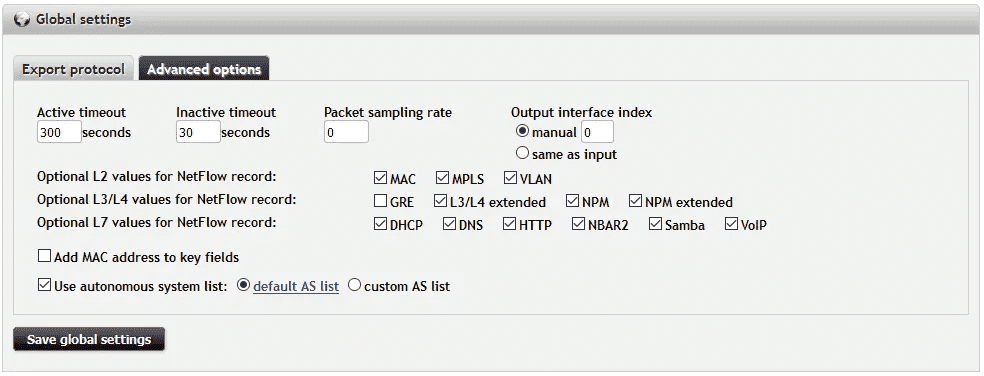984x376 pixels.
Task: Enable the GRE checkbox
Action: click(380, 201)
